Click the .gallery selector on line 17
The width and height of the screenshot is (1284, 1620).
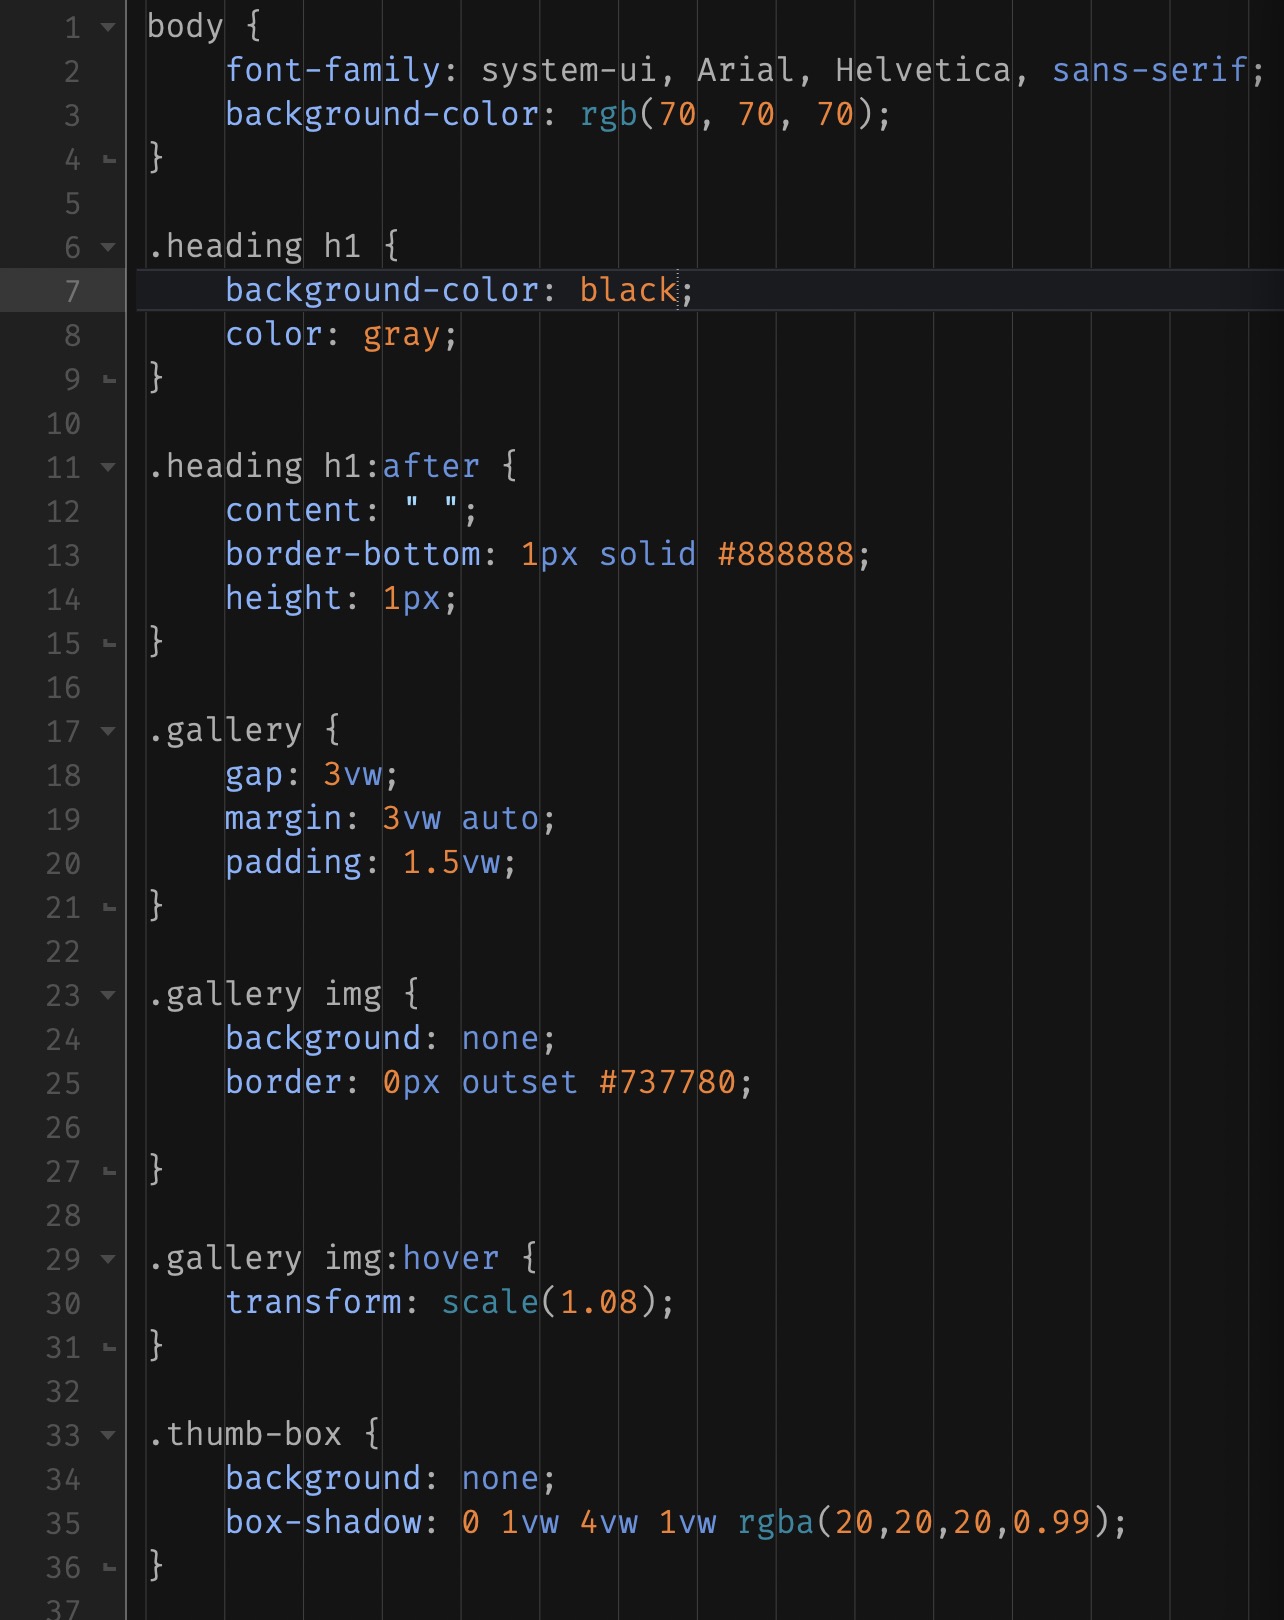[x=225, y=730]
